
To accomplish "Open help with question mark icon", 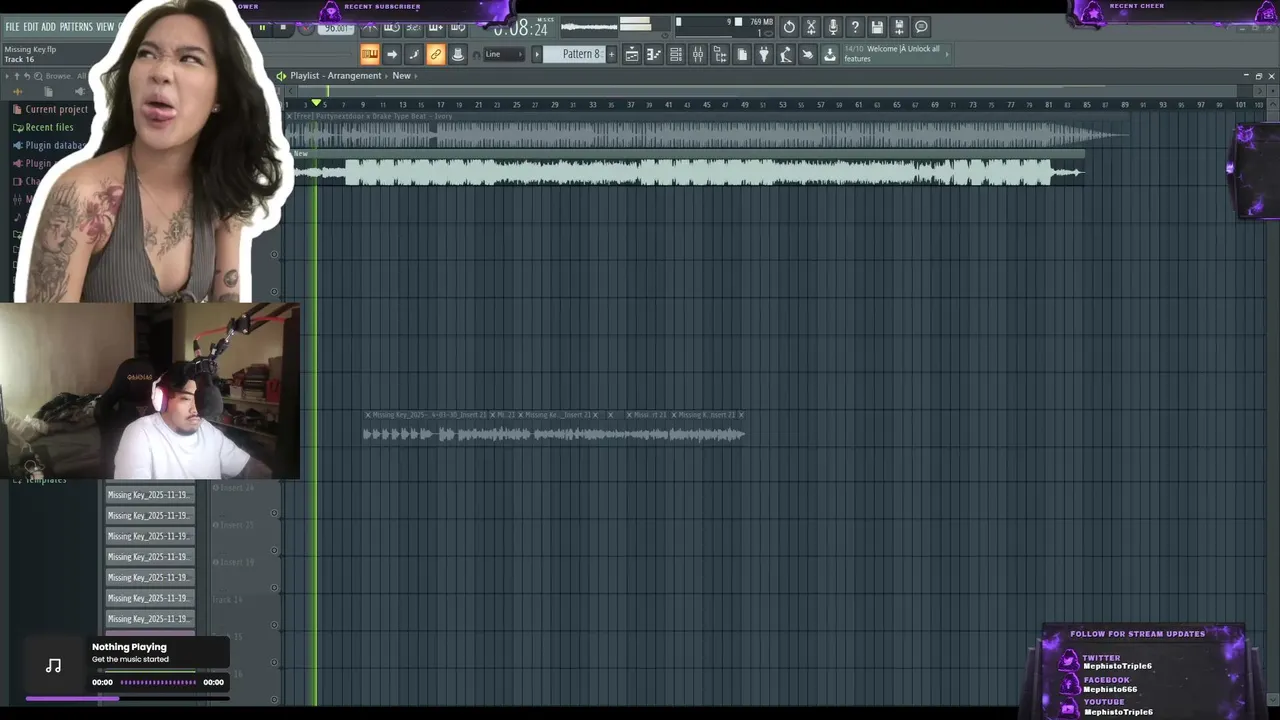I will pos(855,27).
